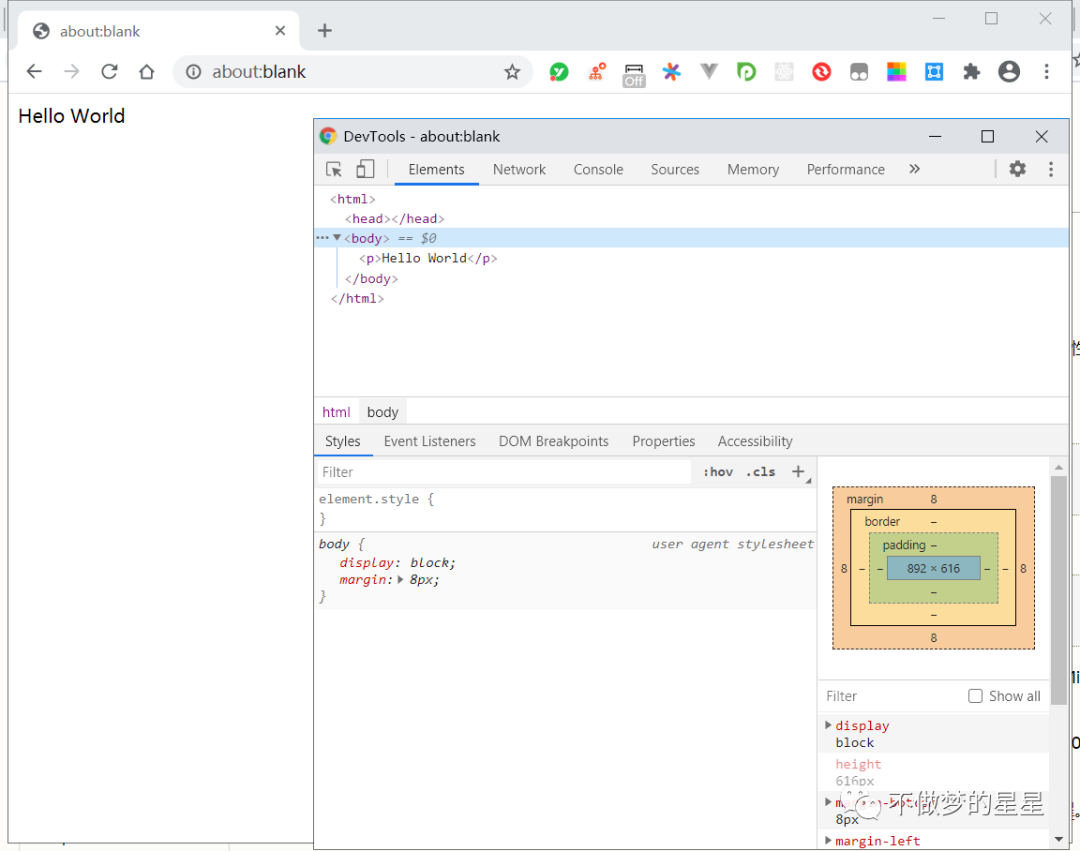This screenshot has height=851, width=1080.
Task: Select the <head></head> node
Action: (x=395, y=218)
